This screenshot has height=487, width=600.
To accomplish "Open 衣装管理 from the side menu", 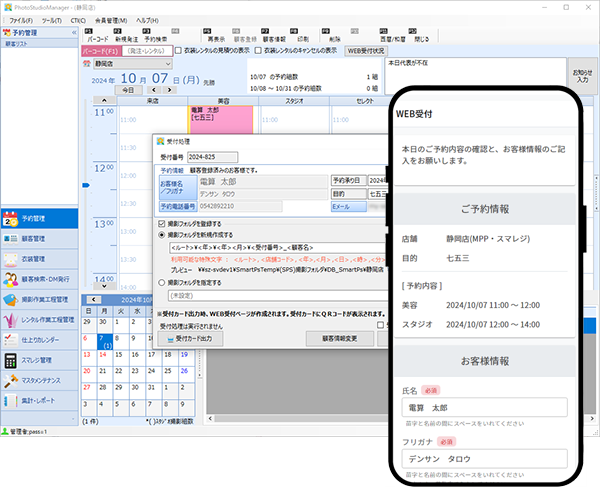I will tap(38, 258).
